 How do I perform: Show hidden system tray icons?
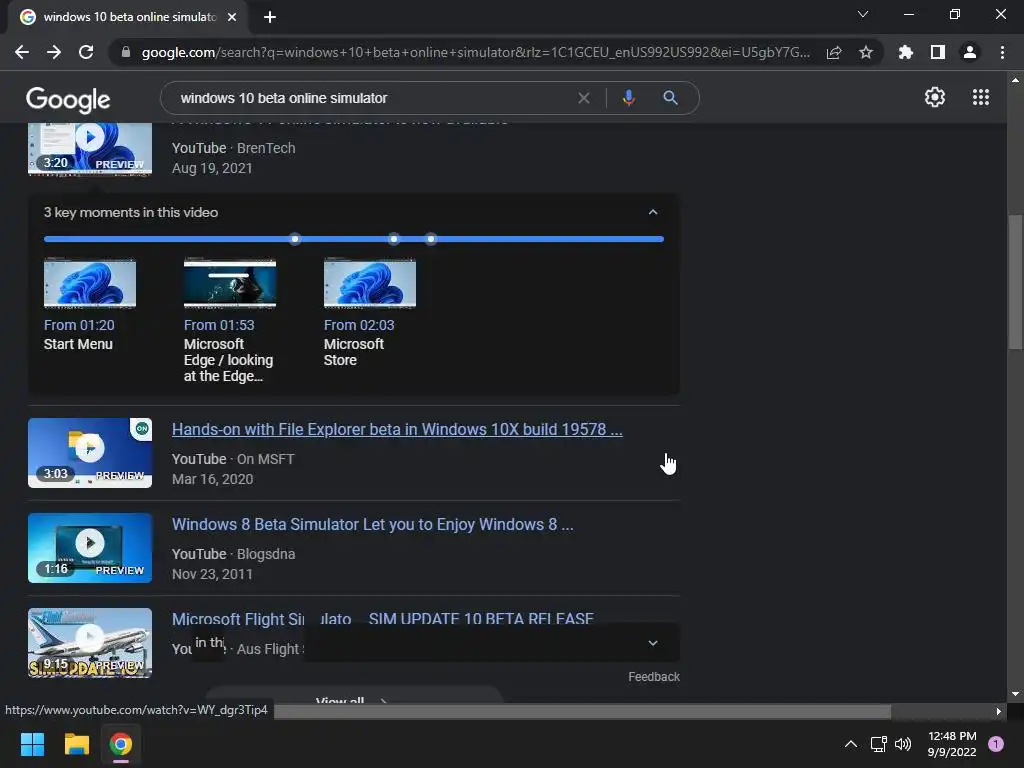pos(851,744)
